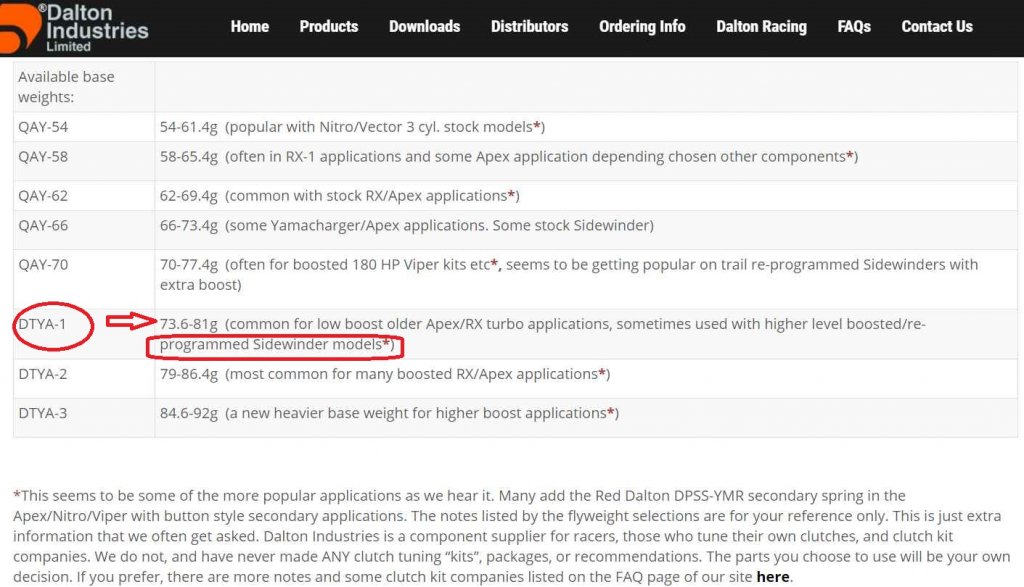Select the '62-69.4g' stock RX/Apex description
The width and height of the screenshot is (1024, 587).
click(340, 196)
